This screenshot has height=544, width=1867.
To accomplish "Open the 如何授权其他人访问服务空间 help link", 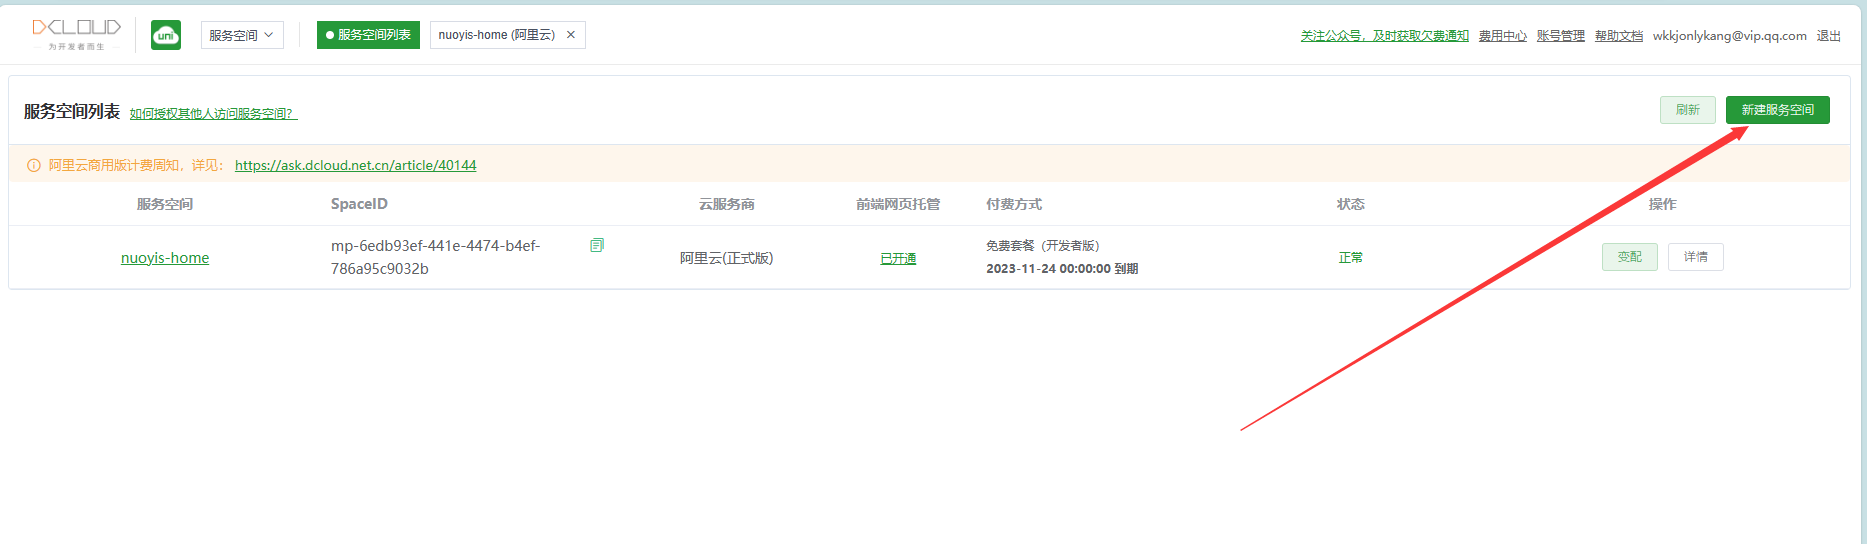I will [x=213, y=114].
